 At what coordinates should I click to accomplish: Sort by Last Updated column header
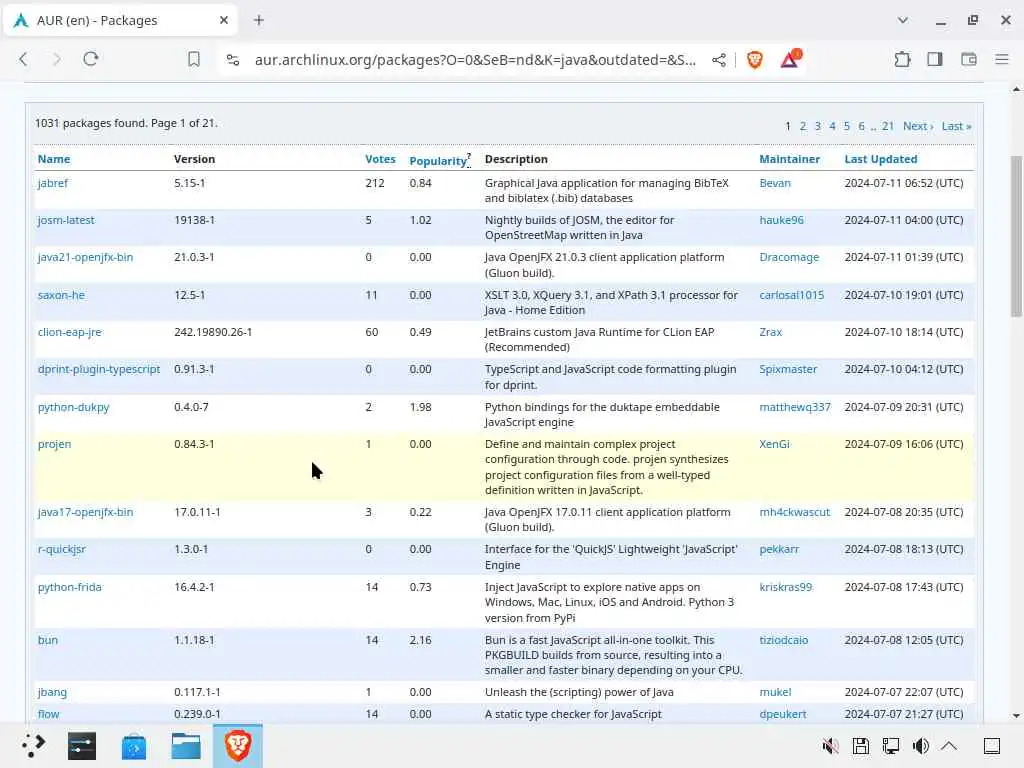point(880,159)
